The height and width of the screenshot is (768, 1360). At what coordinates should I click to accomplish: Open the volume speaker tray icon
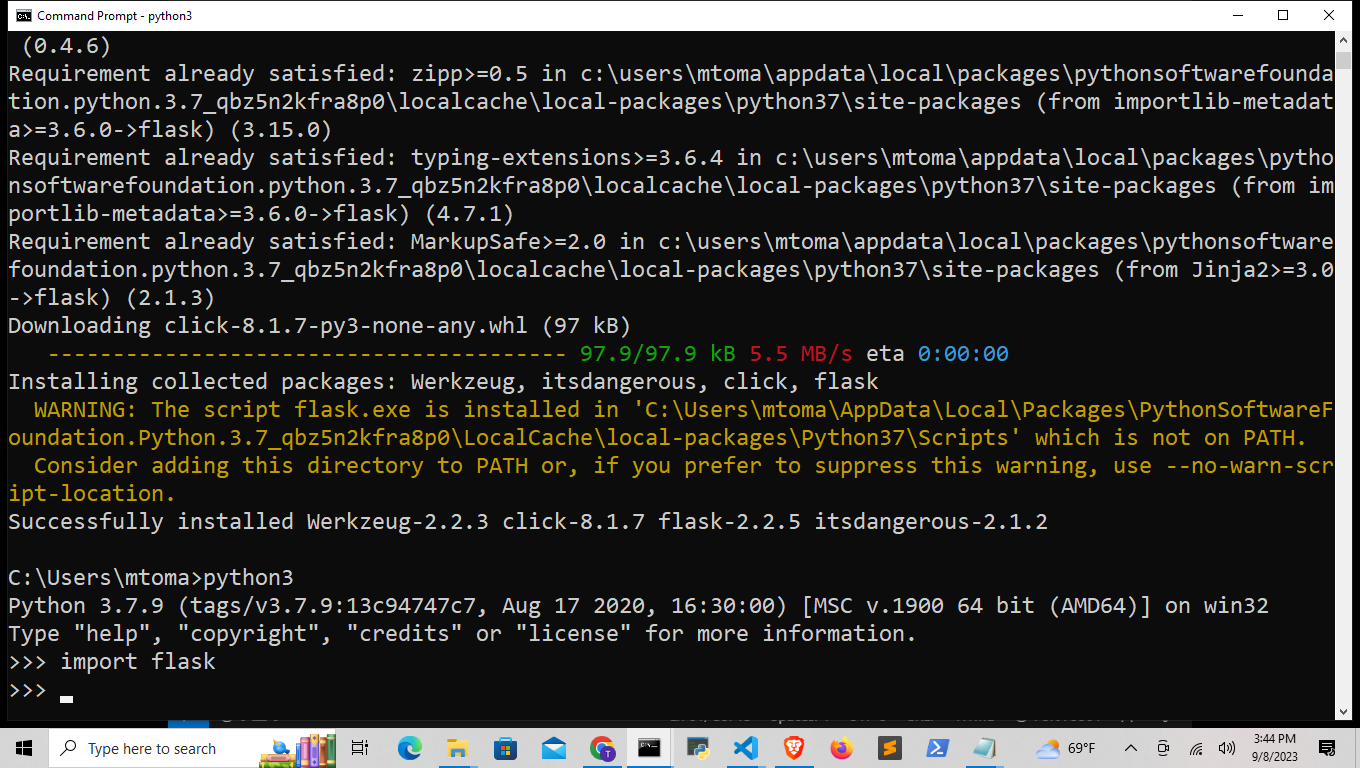1226,748
